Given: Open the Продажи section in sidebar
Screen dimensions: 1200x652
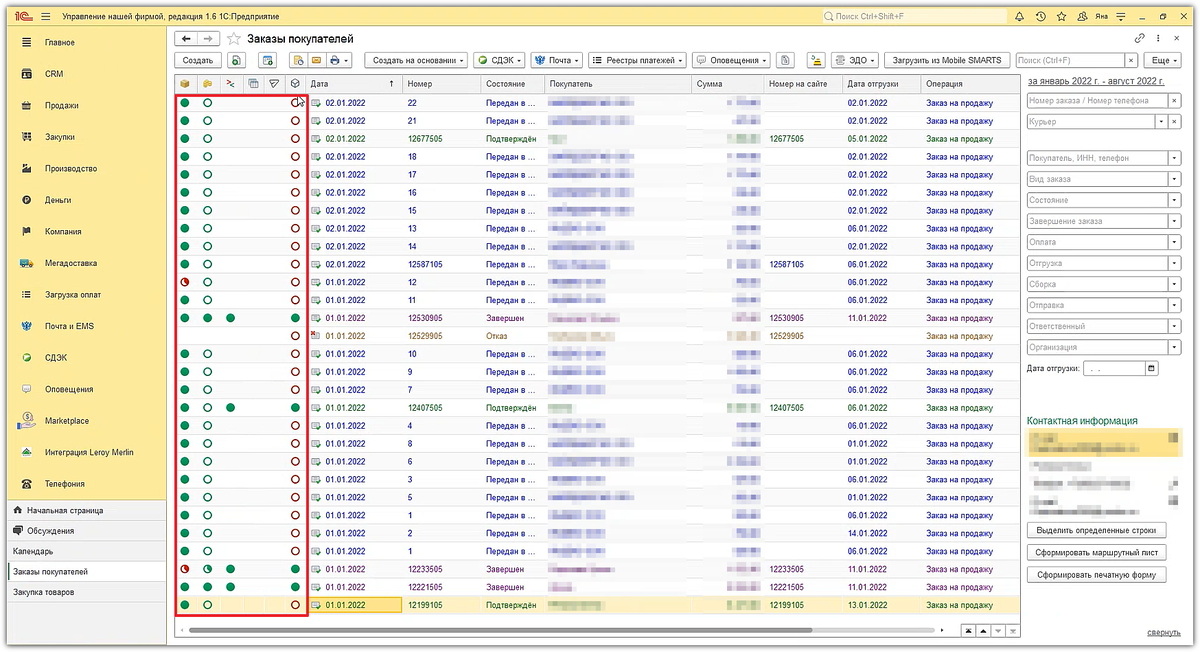Looking at the screenshot, I should tap(61, 106).
